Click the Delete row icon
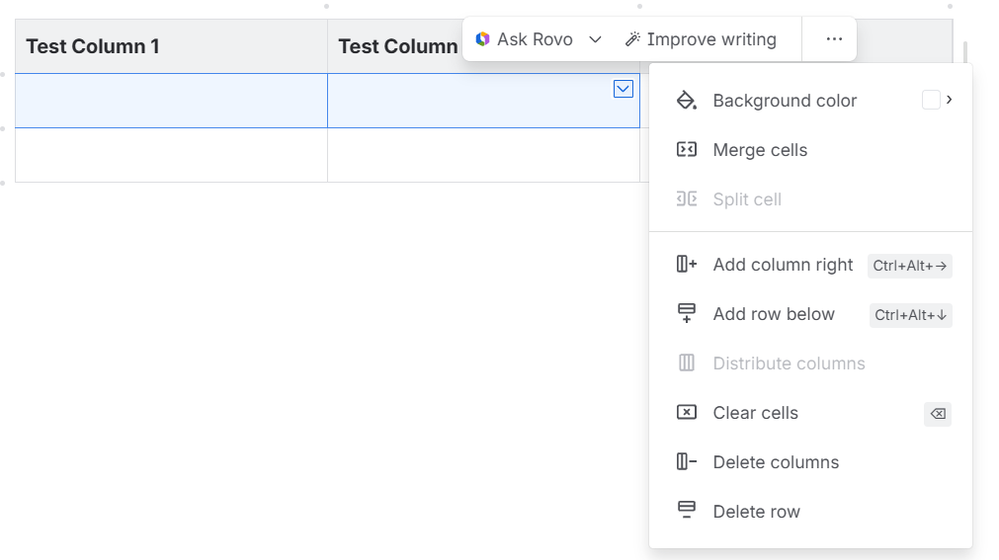 click(x=686, y=511)
